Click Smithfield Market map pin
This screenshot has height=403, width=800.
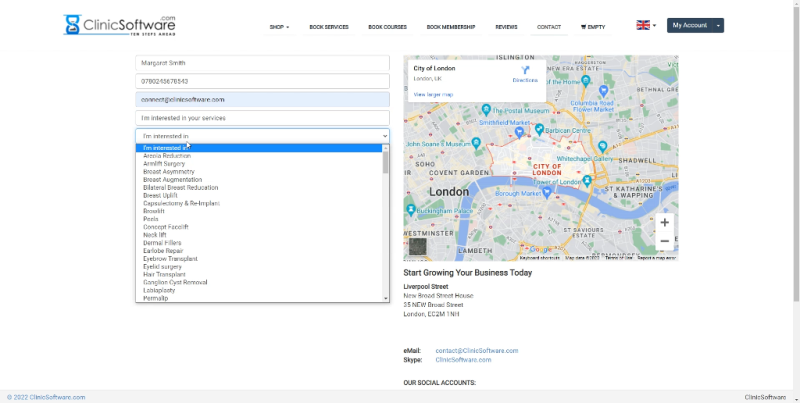point(519,132)
